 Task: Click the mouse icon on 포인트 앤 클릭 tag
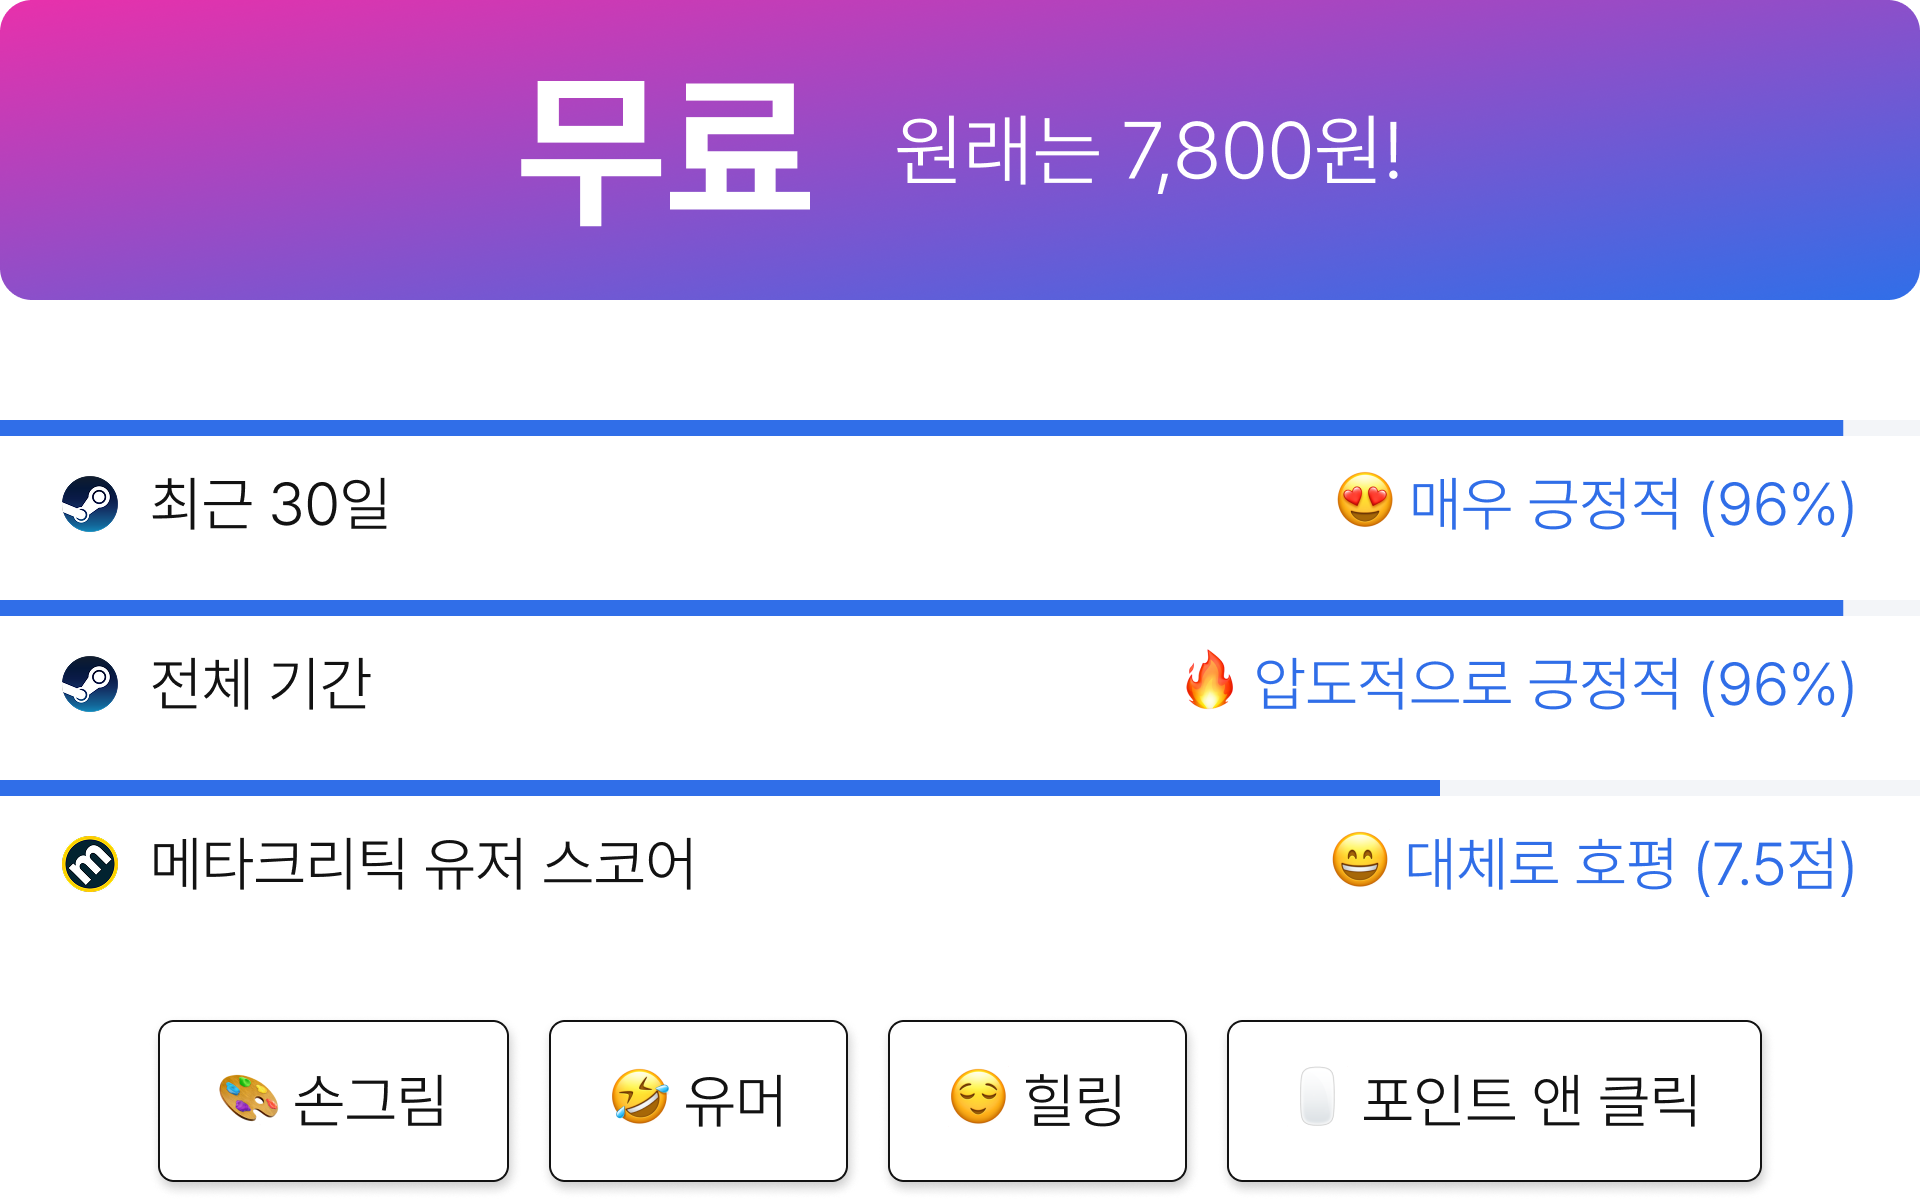(x=1317, y=1097)
